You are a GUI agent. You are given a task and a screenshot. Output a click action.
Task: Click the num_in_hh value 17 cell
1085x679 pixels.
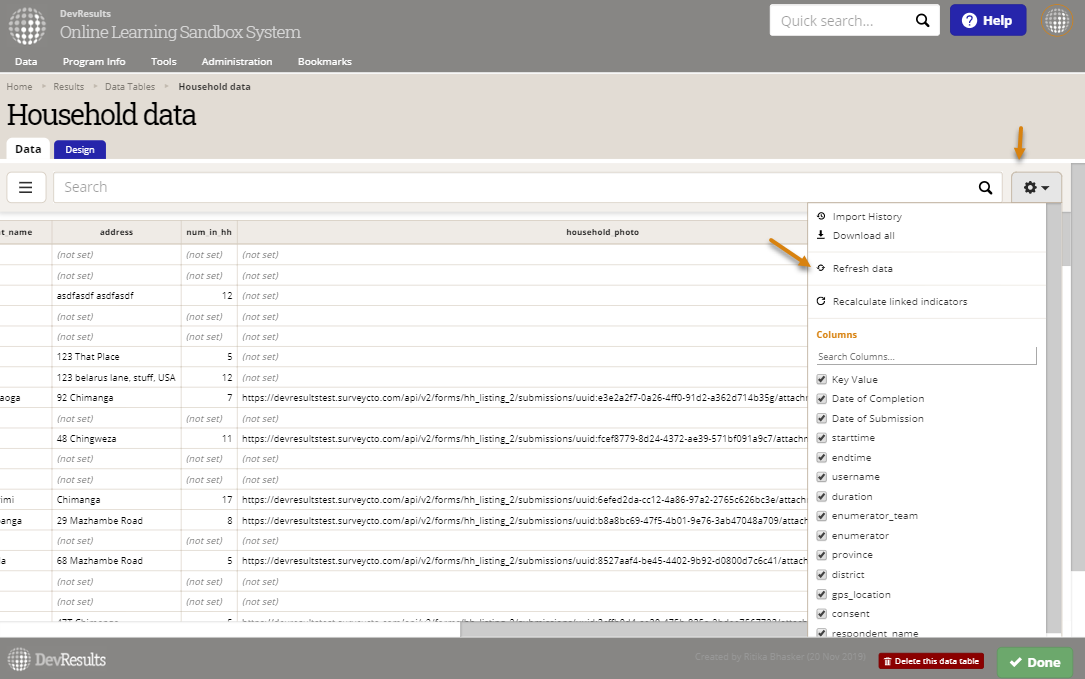209,500
